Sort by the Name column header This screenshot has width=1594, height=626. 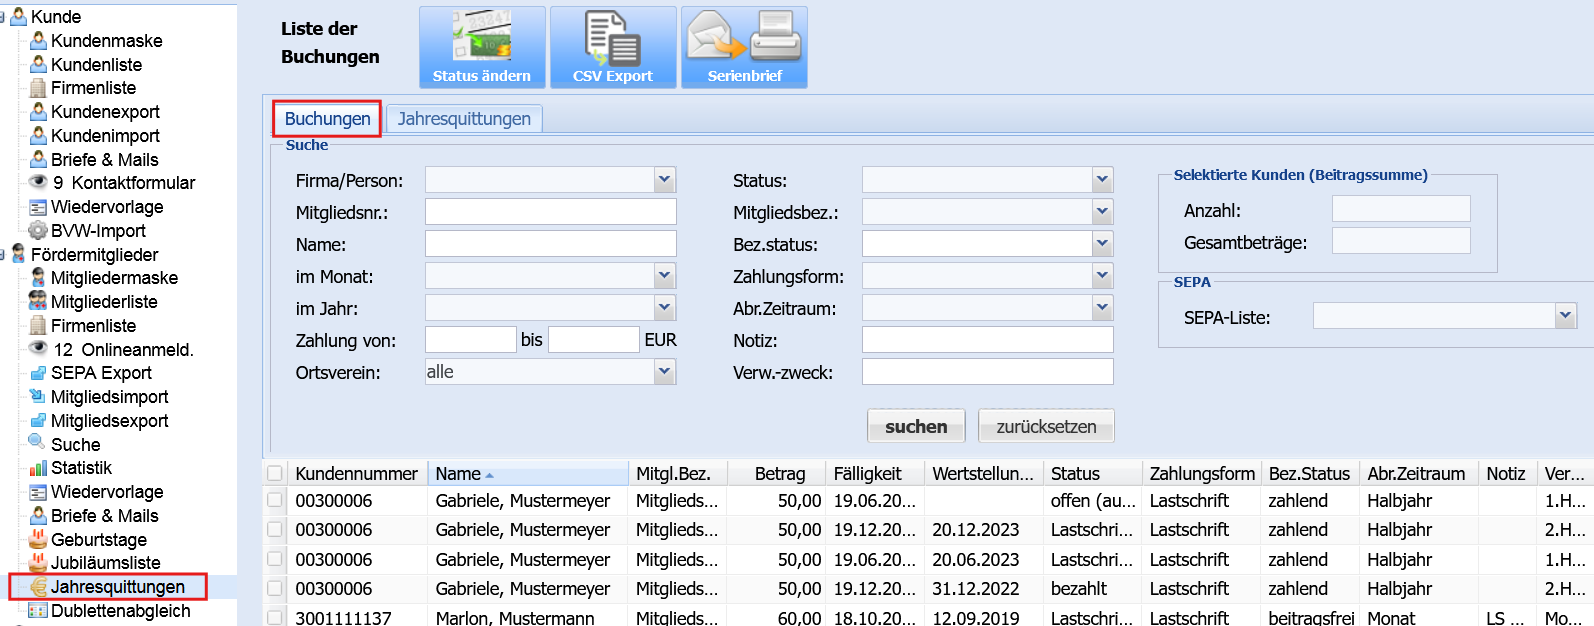528,473
